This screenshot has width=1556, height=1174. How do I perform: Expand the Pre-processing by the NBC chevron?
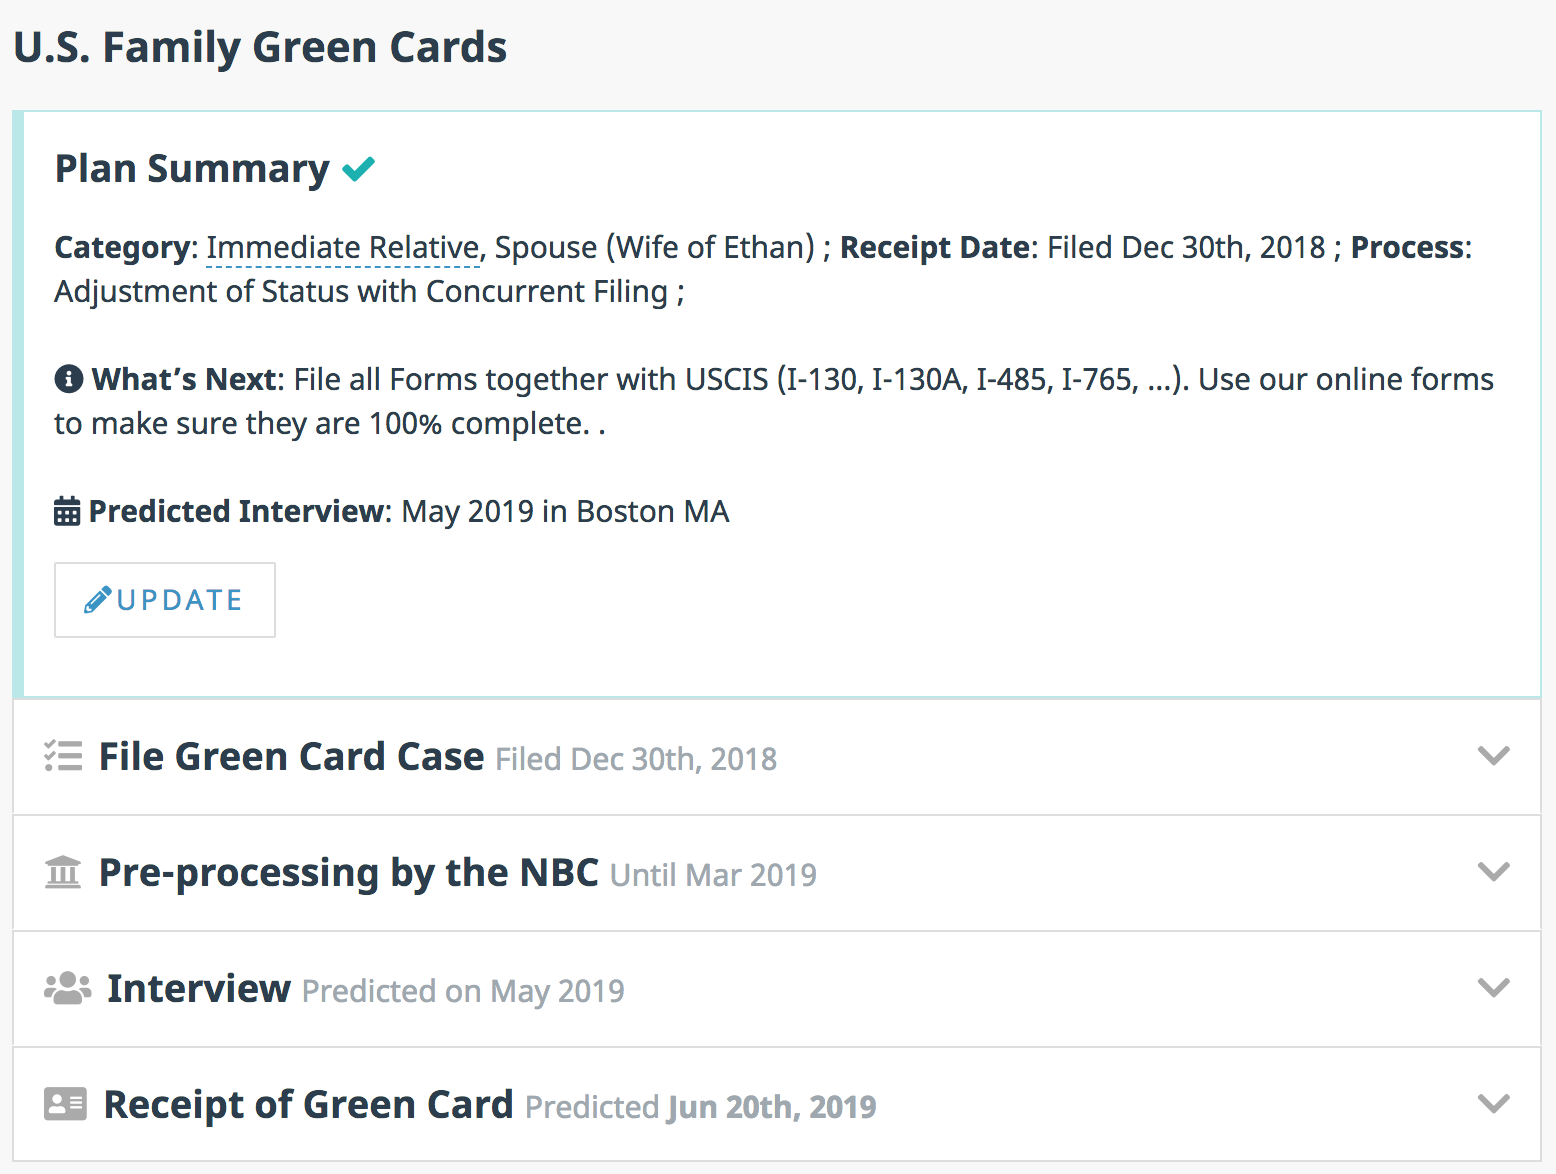(1493, 872)
